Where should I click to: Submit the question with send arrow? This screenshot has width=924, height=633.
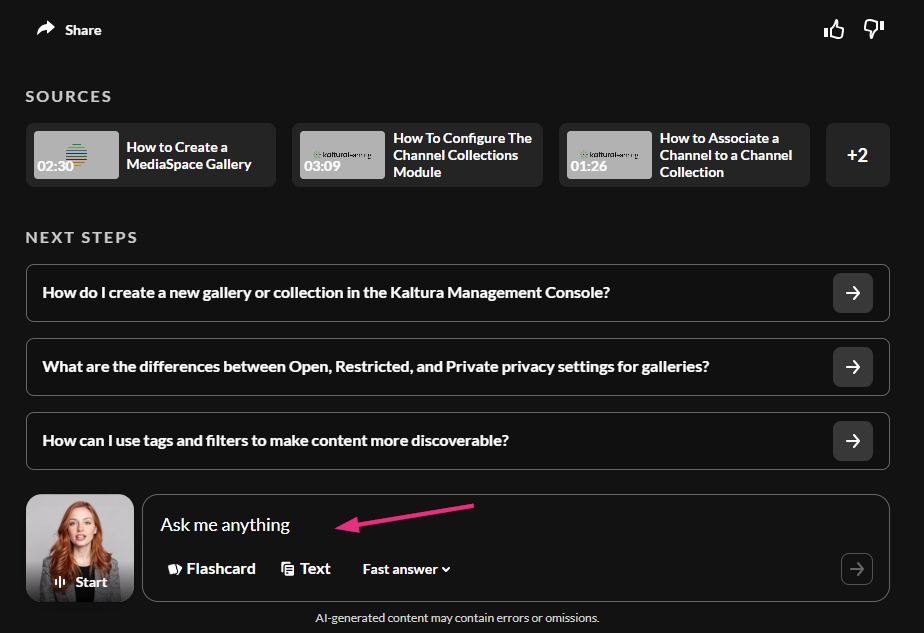tap(857, 569)
